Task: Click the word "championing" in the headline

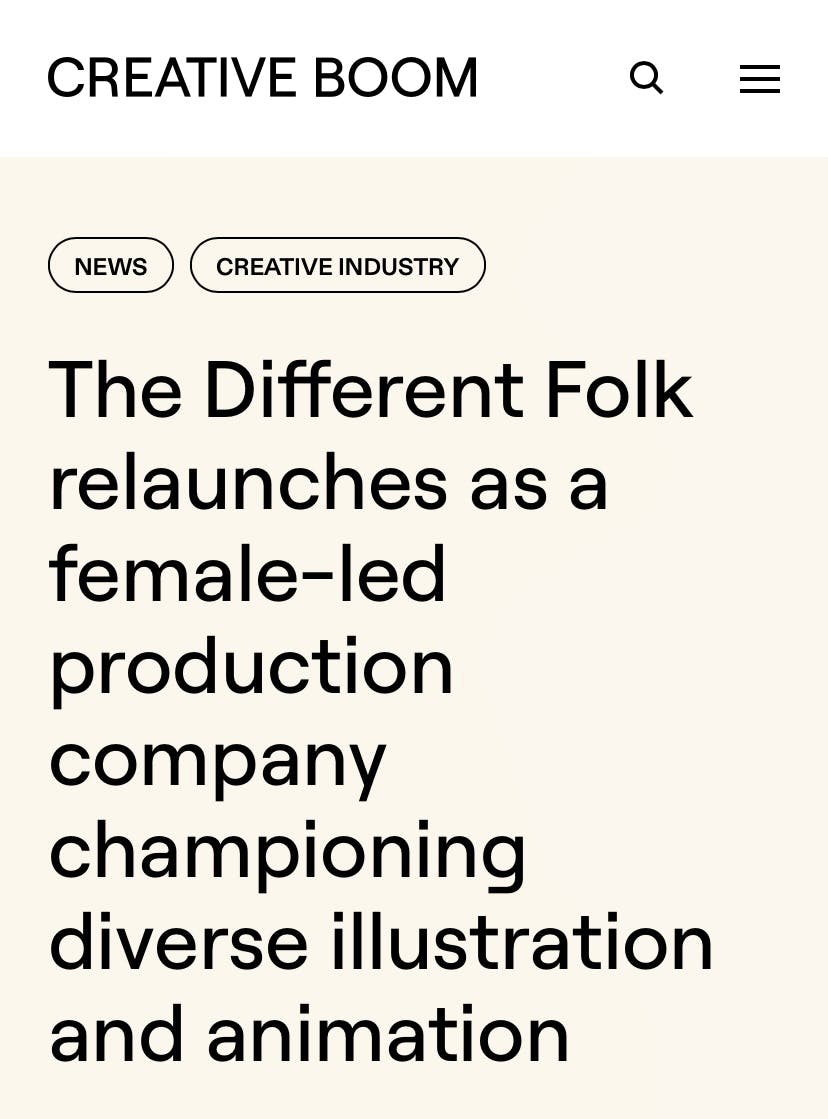Action: (x=287, y=852)
